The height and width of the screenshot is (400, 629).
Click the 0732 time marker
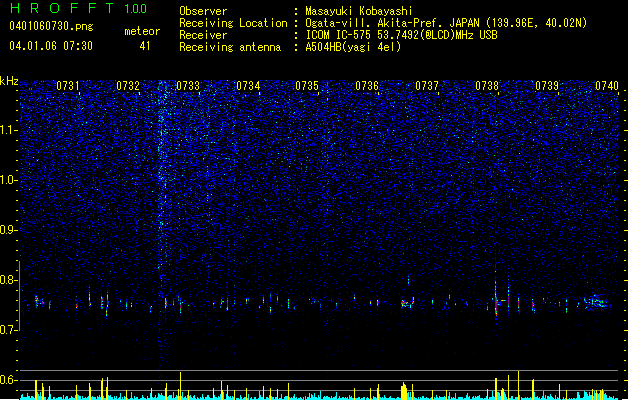(x=128, y=86)
